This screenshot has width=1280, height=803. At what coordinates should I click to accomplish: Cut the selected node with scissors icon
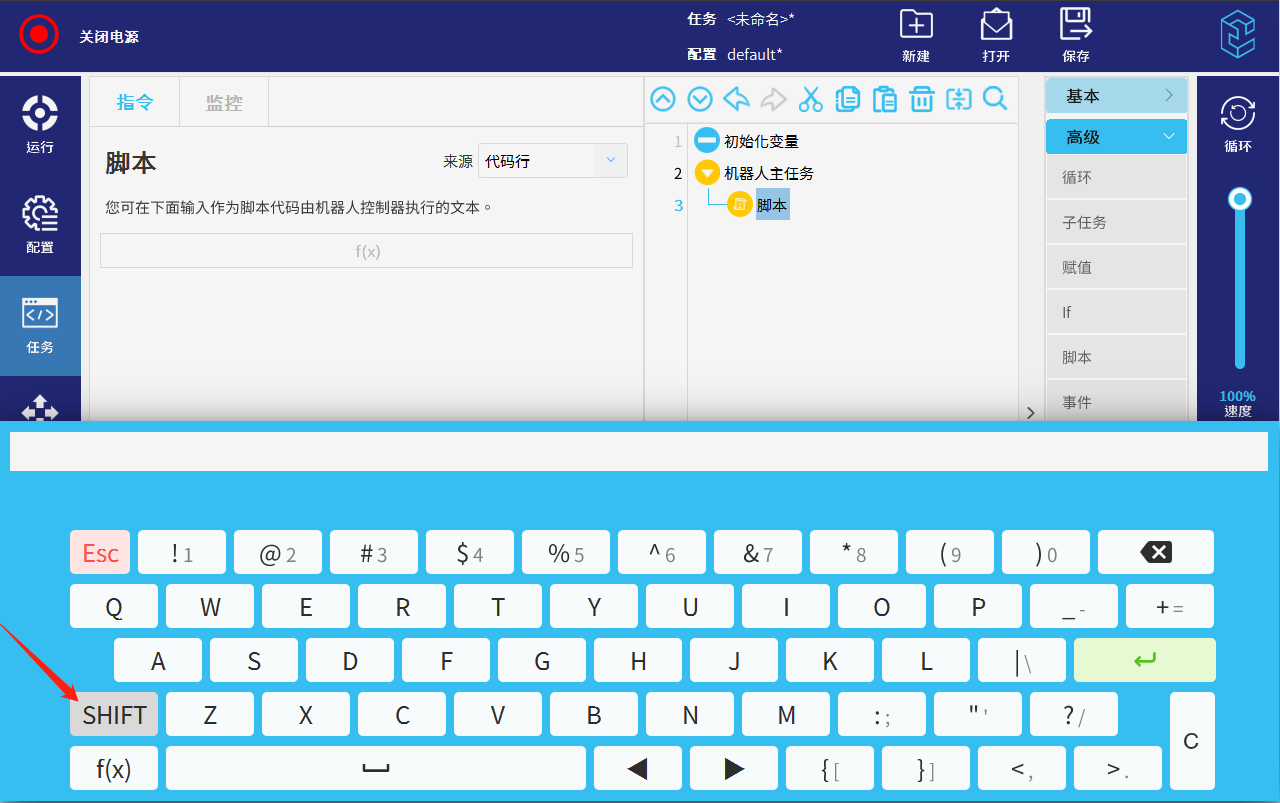(810, 99)
